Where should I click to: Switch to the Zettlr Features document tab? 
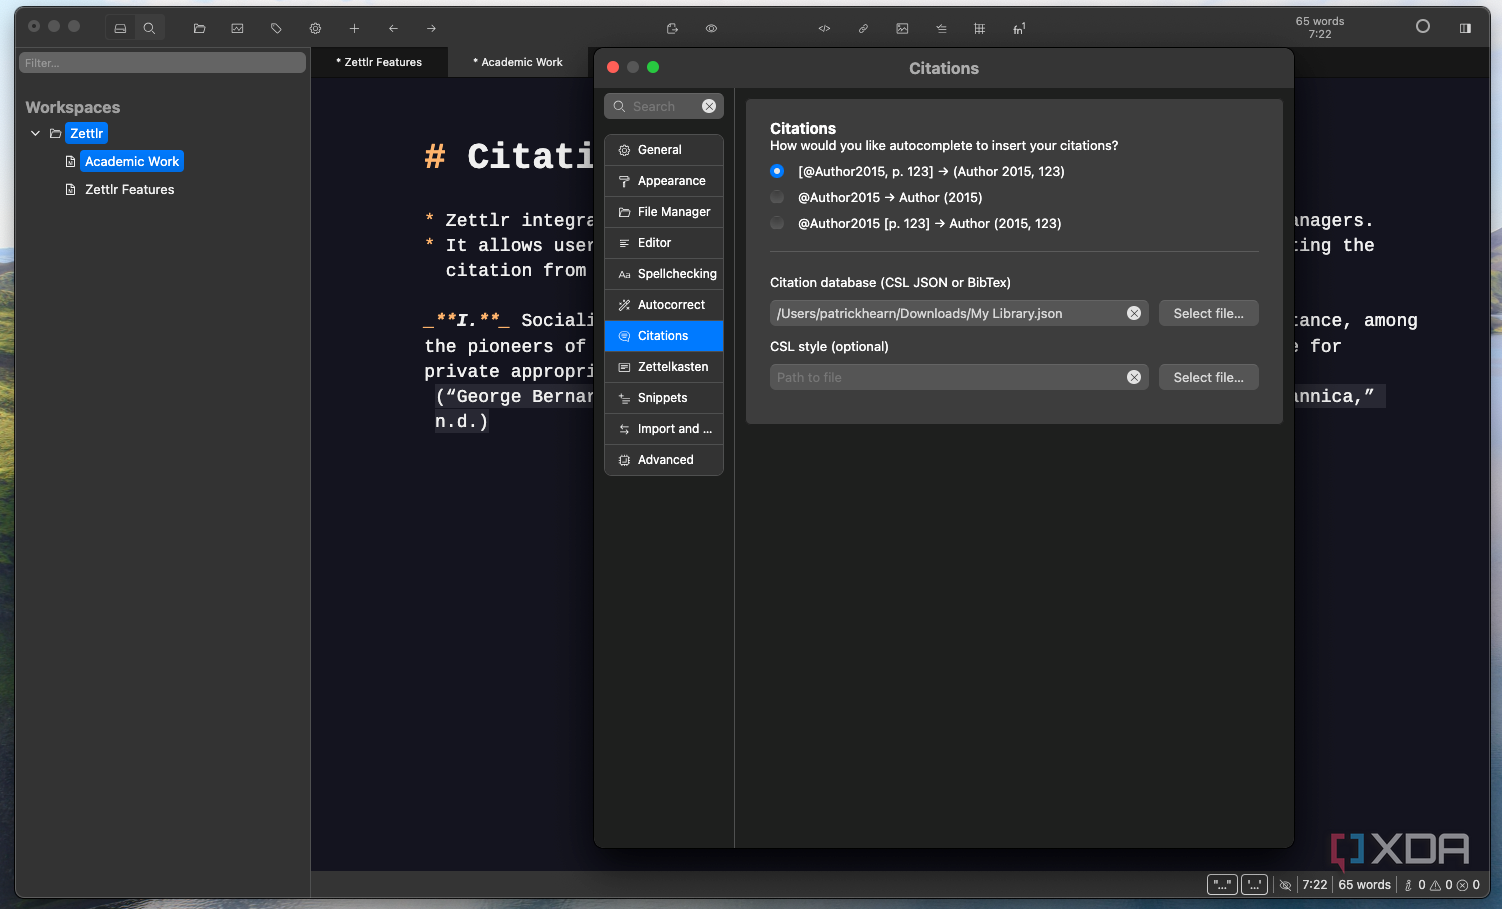coord(379,62)
